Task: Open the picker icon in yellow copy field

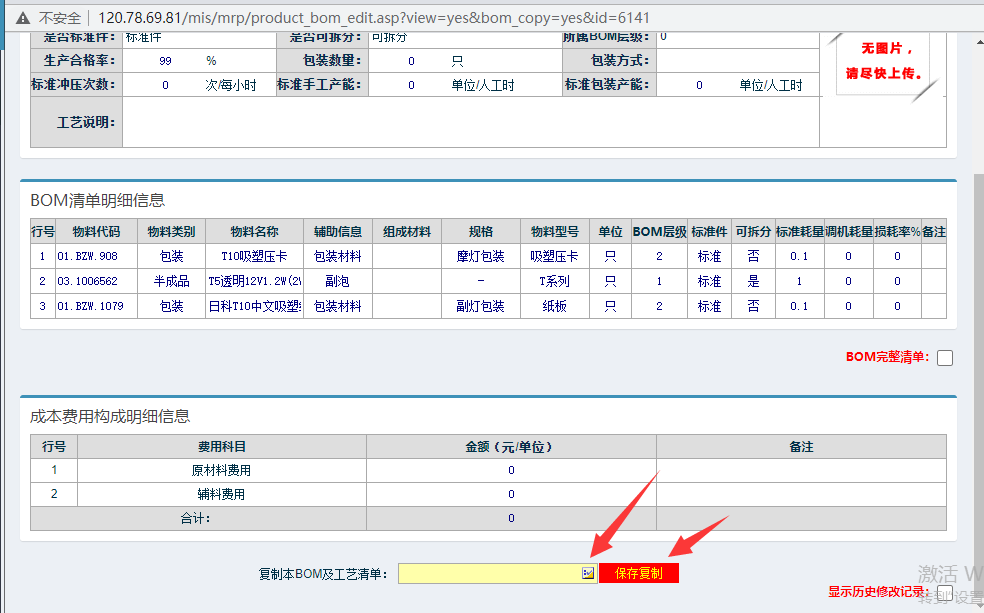Action: (x=588, y=573)
